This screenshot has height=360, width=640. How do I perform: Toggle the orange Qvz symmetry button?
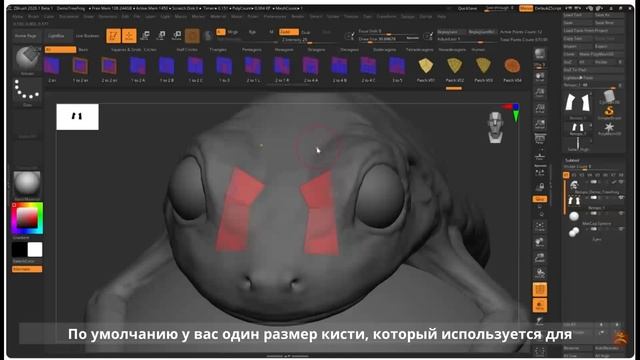(540, 199)
